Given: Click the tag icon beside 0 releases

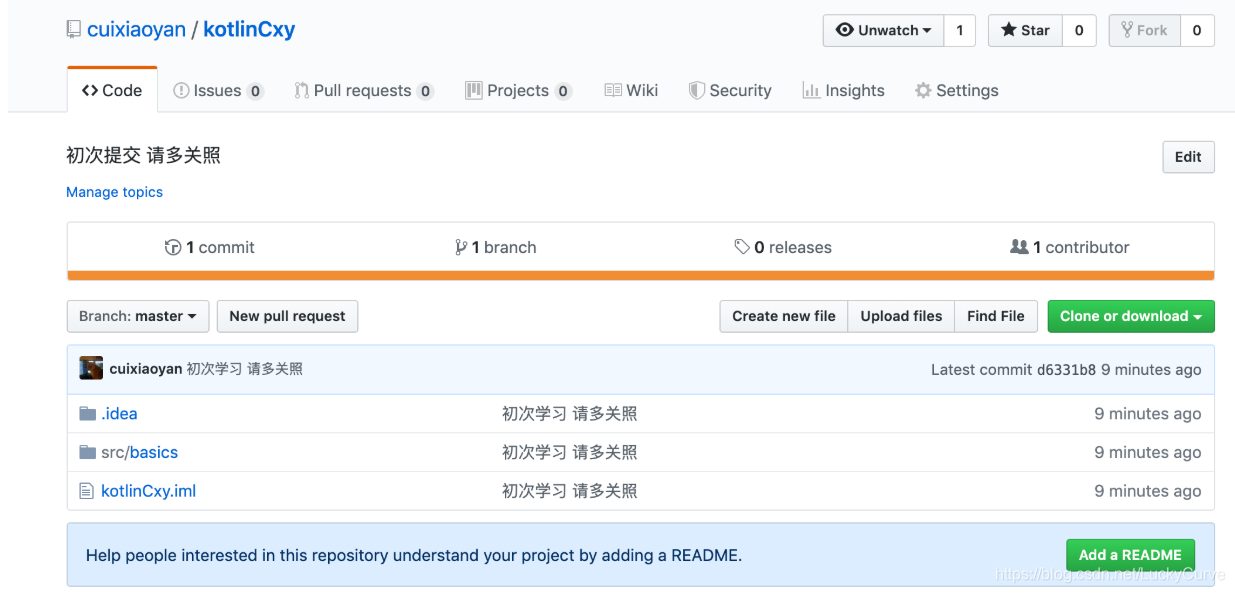Looking at the screenshot, I should (x=742, y=247).
